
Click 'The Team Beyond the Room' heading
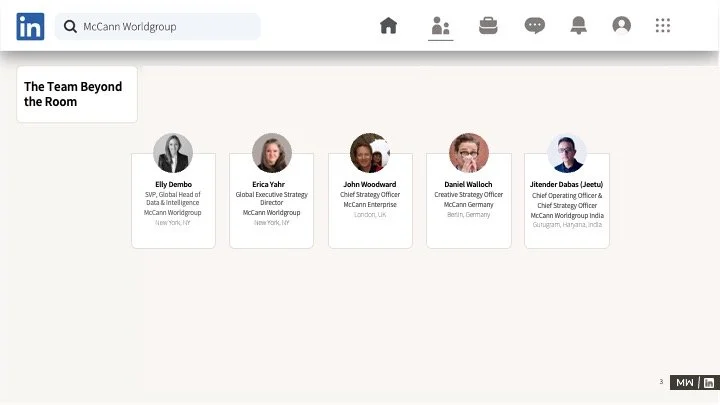pos(73,94)
